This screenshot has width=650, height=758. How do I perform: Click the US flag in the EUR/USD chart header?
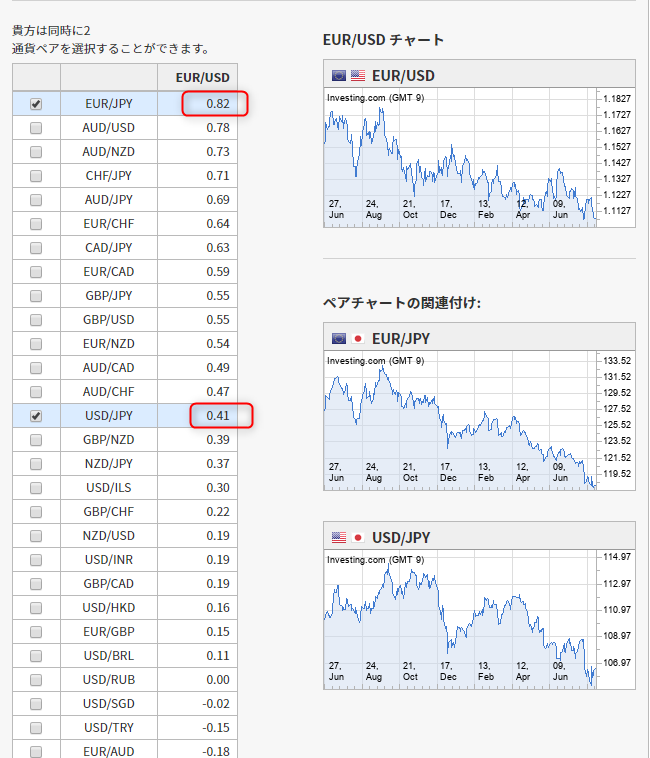coord(357,75)
